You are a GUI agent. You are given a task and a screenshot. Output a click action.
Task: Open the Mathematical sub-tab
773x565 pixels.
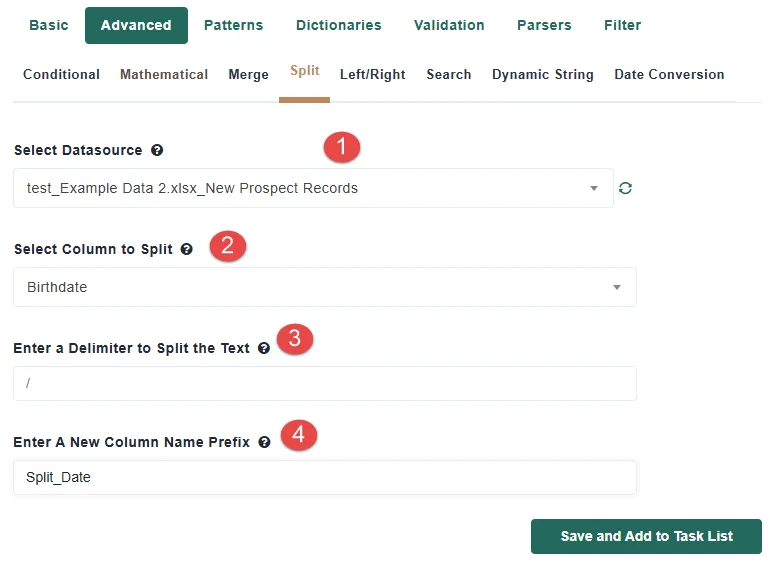[164, 74]
